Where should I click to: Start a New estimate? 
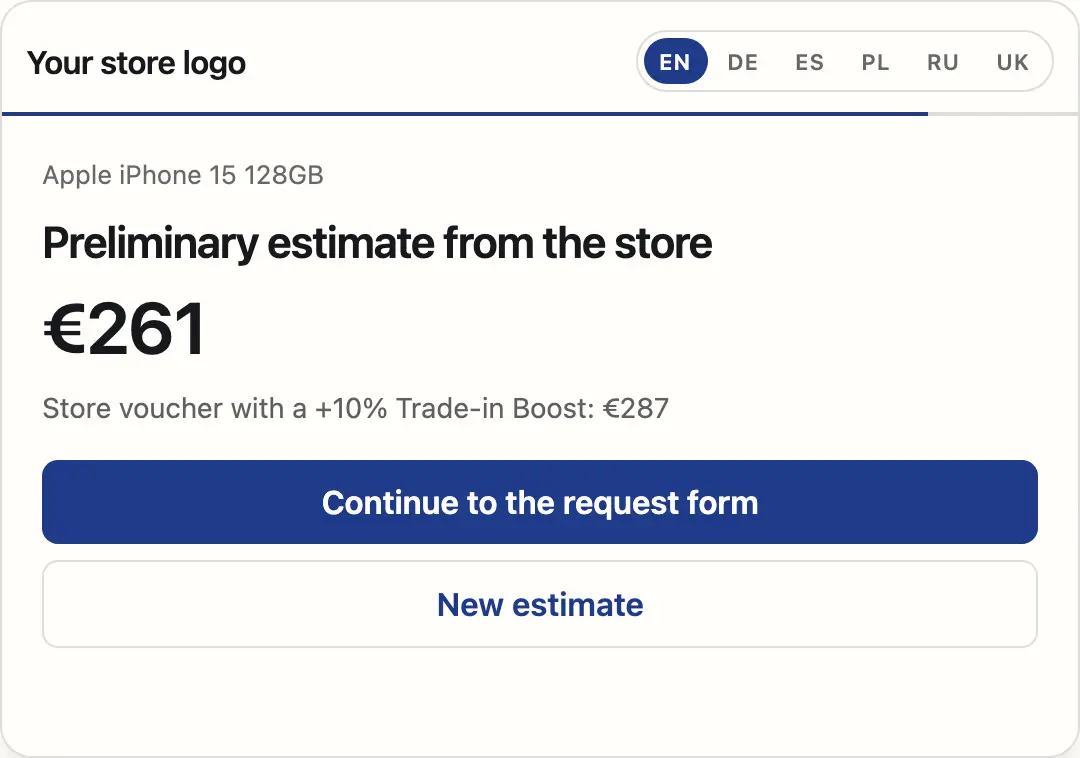tap(540, 604)
